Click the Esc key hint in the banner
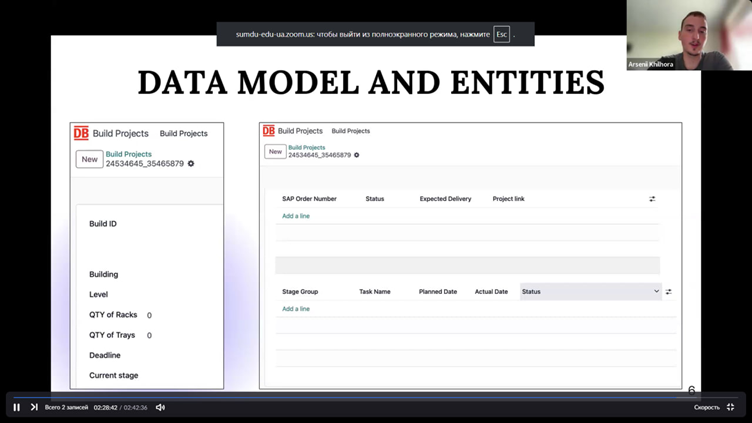Viewport: 752px width, 423px height. [502, 34]
